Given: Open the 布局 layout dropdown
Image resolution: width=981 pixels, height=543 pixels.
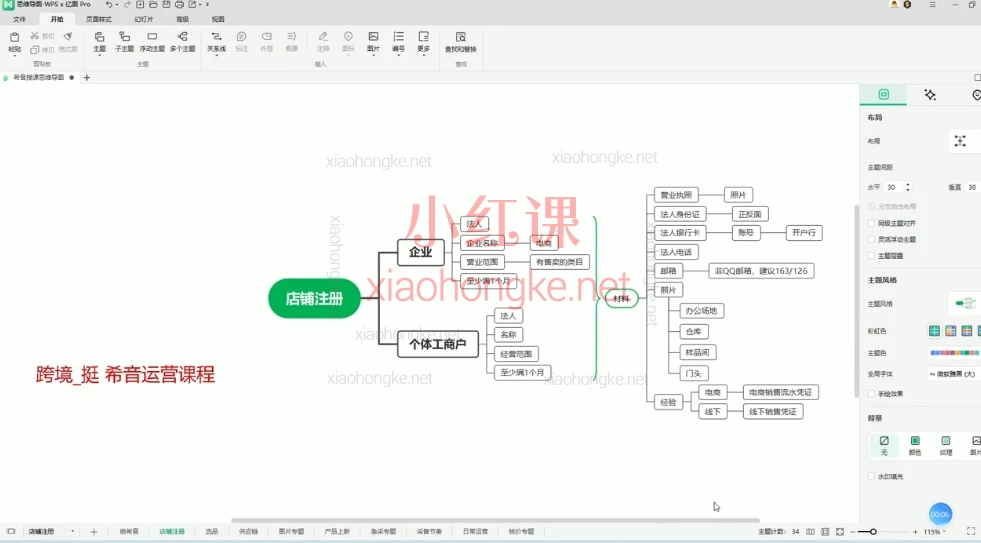Looking at the screenshot, I should click(x=964, y=141).
